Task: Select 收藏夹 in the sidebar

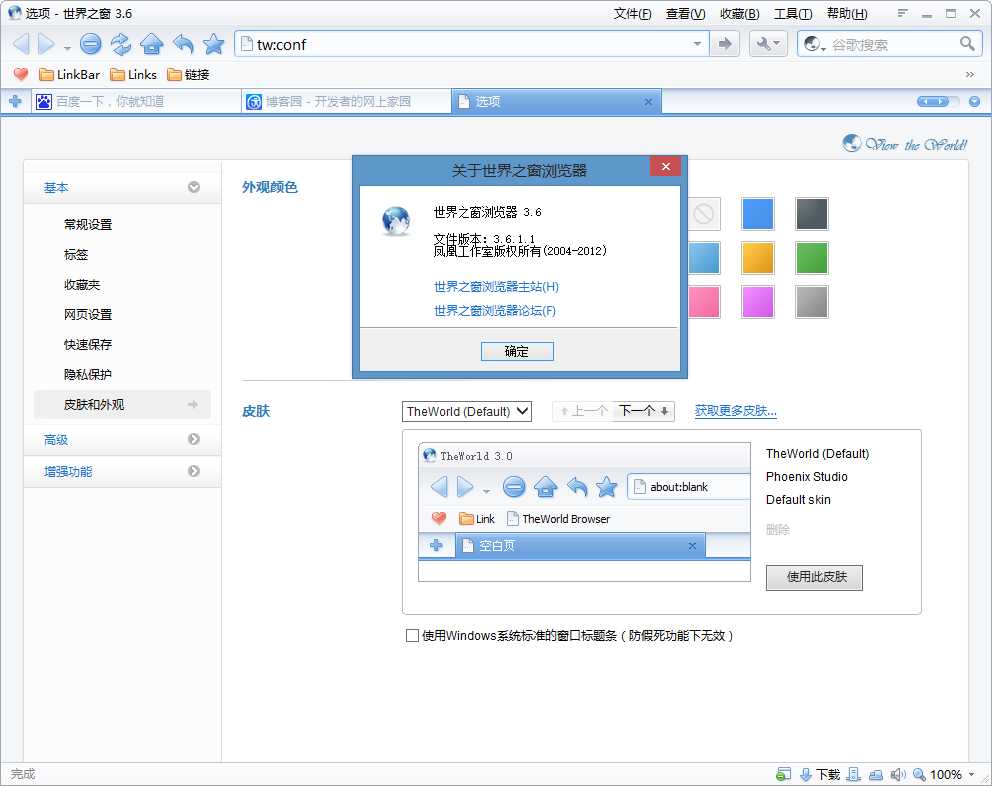Action: [82, 285]
